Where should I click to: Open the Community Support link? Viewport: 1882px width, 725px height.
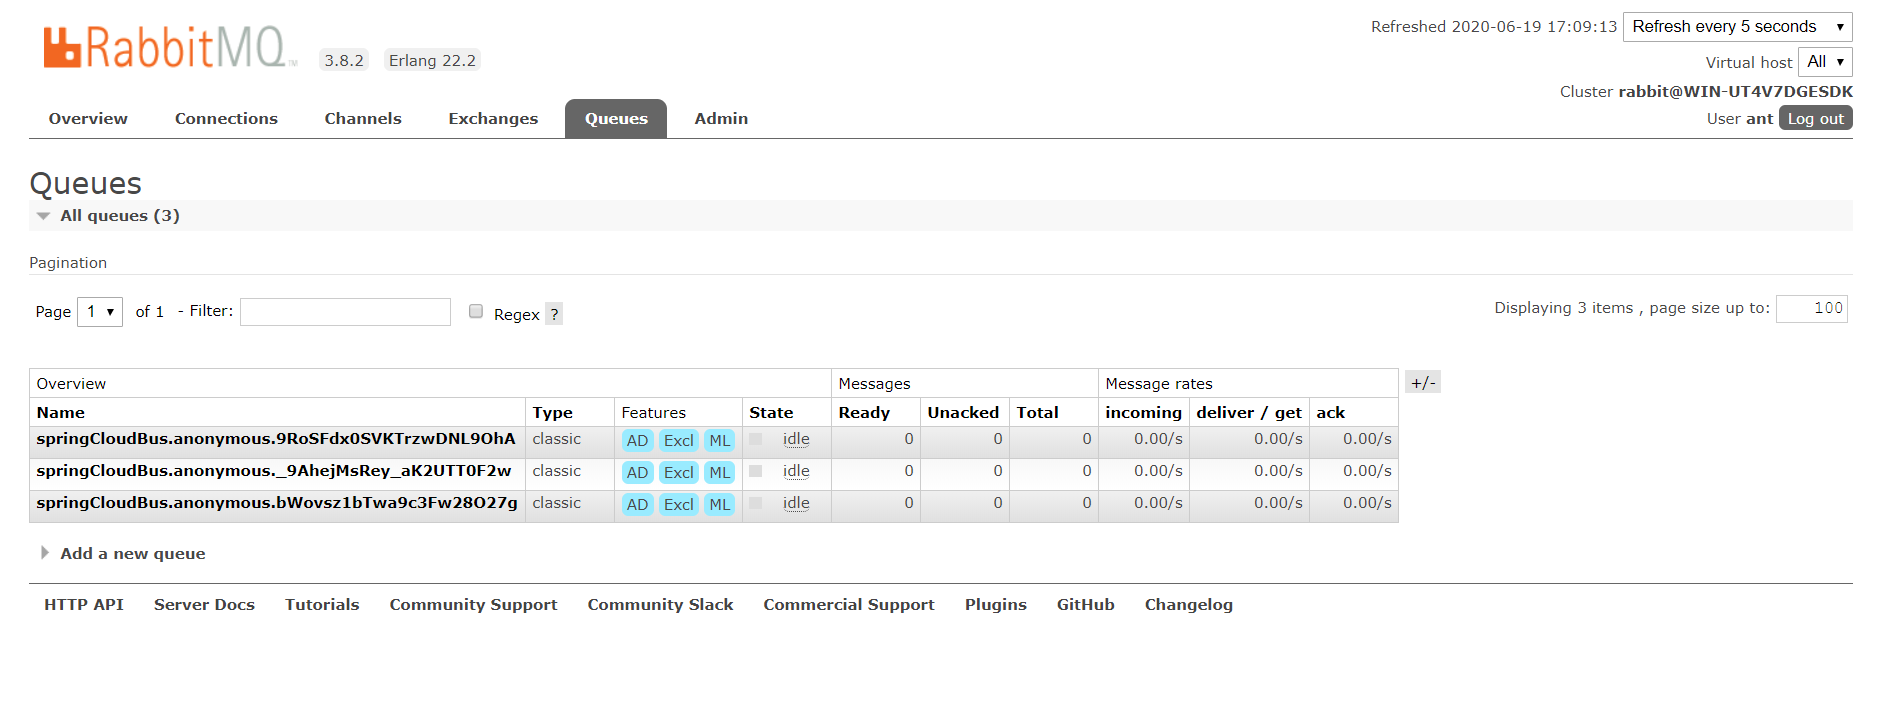(473, 604)
